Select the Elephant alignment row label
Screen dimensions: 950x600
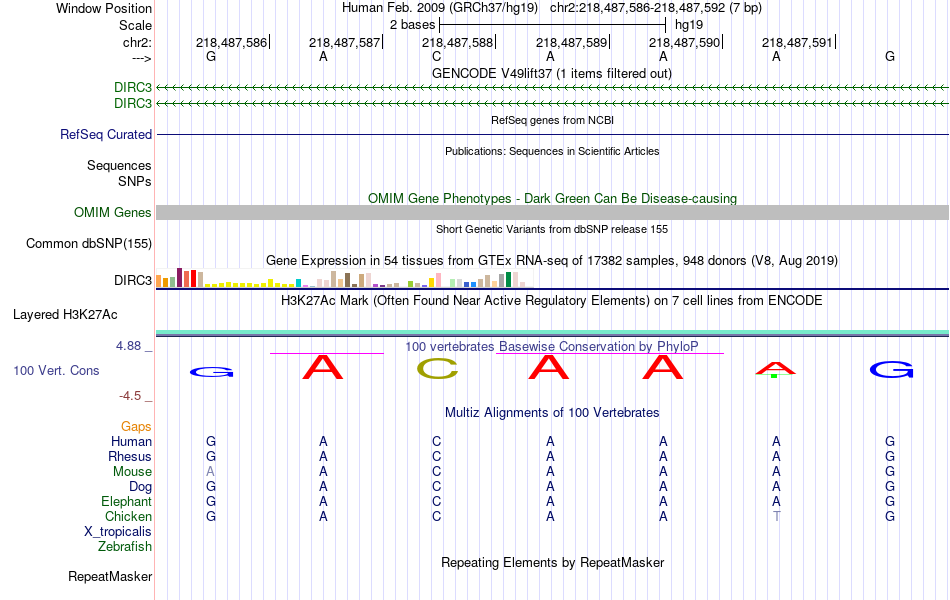(x=127, y=502)
